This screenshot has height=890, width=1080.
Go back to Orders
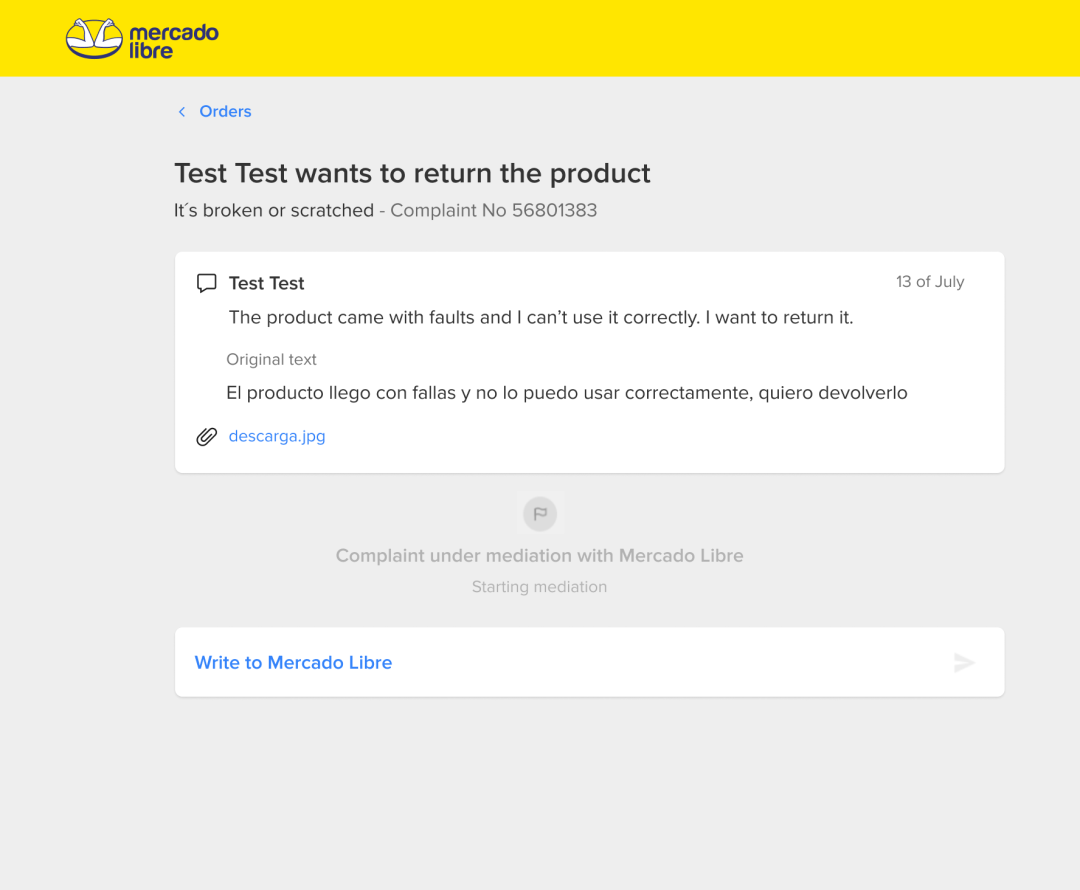(225, 112)
